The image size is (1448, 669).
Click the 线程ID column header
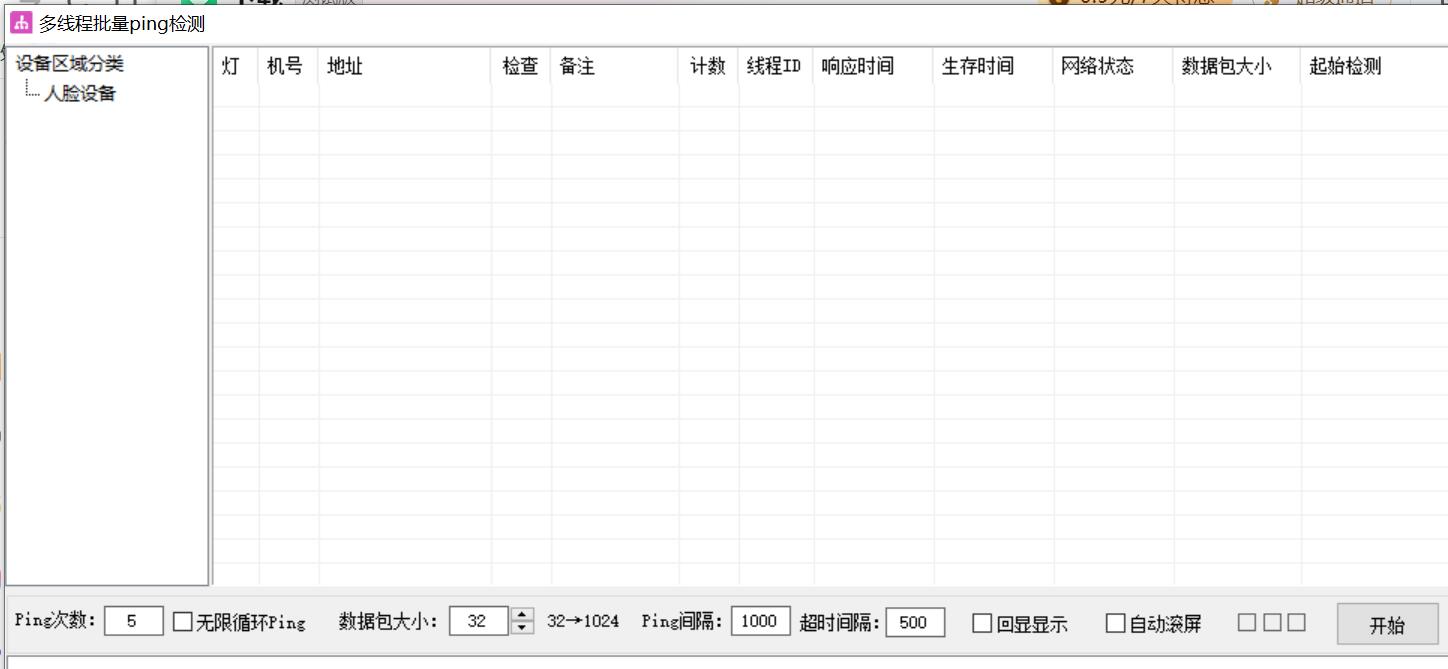pos(775,67)
